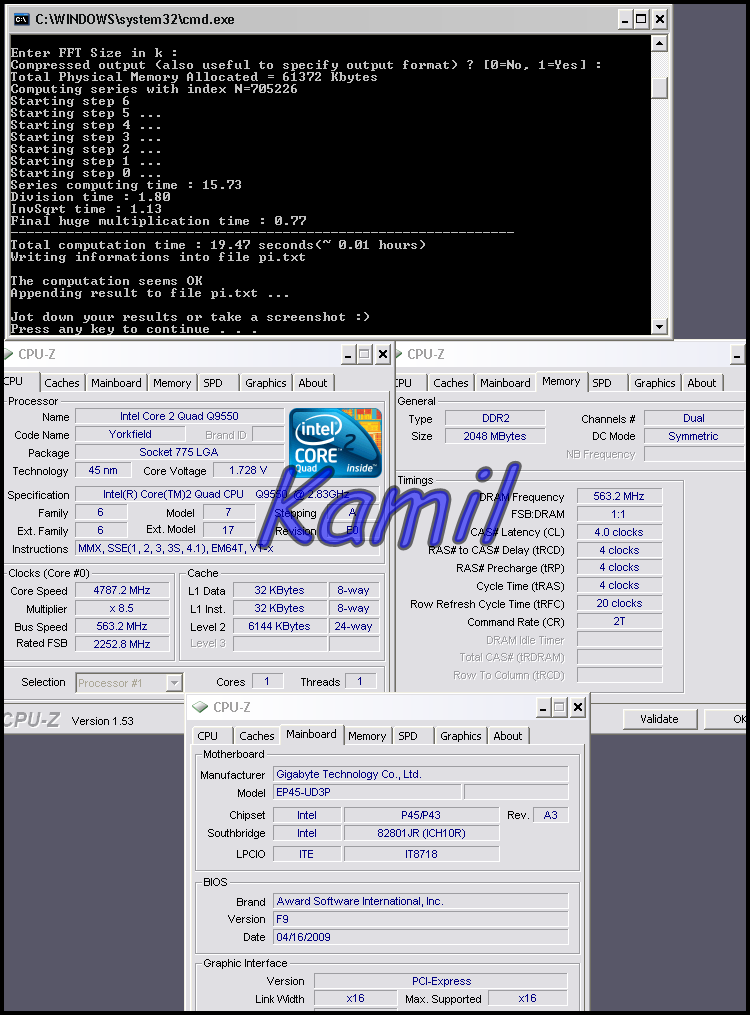Click the Cores count field
Image resolution: width=750 pixels, height=1015 pixels.
(x=267, y=681)
